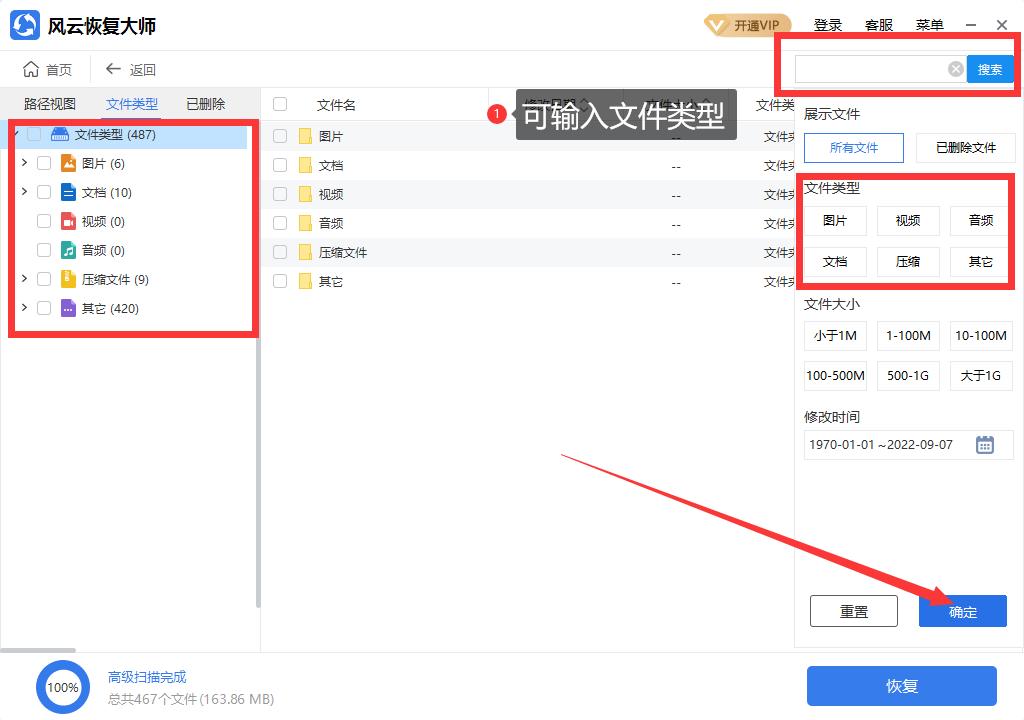Toggle the select-all checkbox beside 文件名
Viewport: 1024px width, 720px height.
tap(280, 105)
